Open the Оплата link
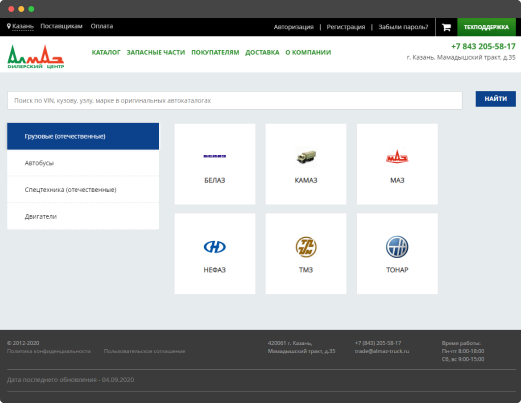The image size is (521, 403). point(102,26)
